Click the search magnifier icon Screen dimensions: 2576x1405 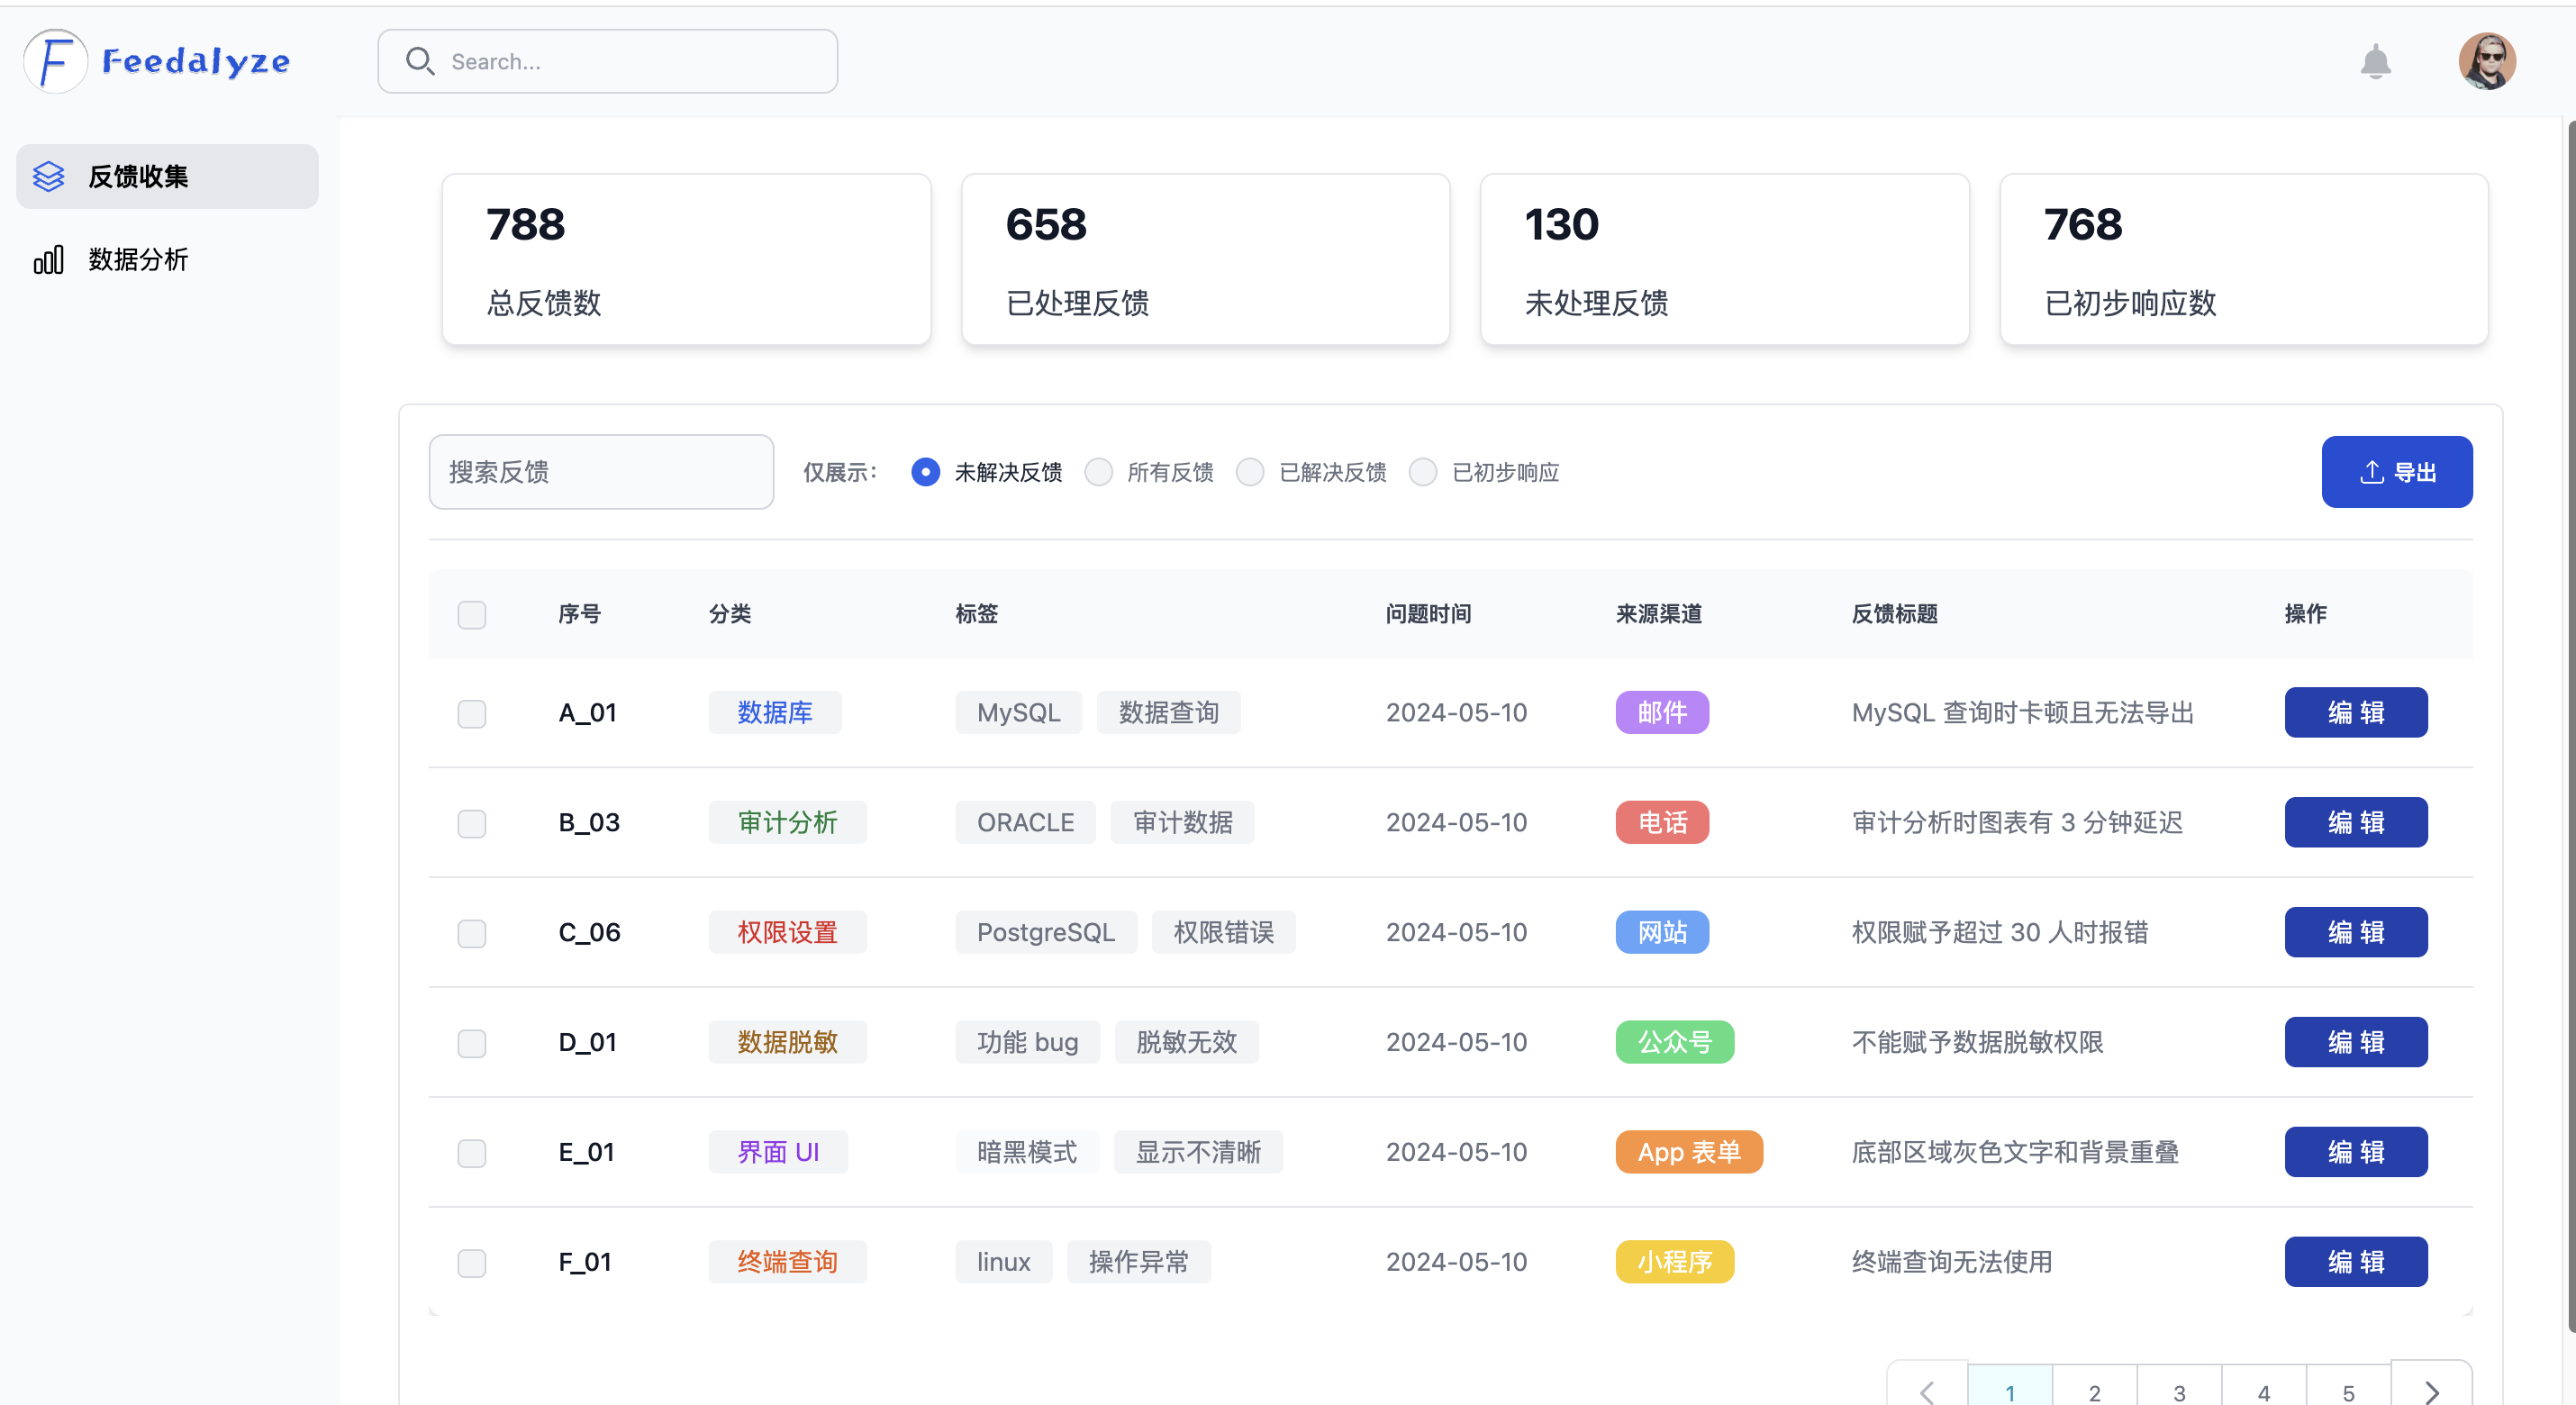point(420,62)
